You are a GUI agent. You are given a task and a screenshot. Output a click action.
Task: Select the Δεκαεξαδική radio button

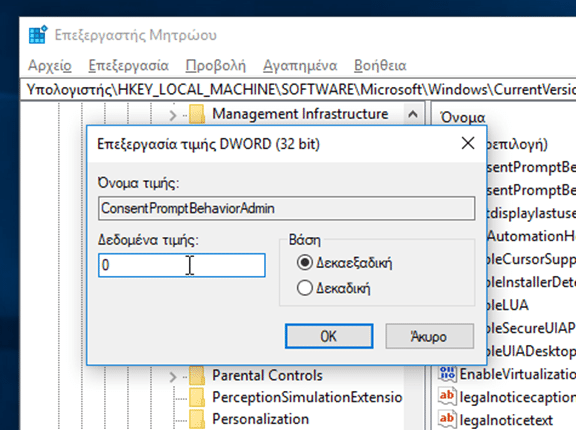click(305, 263)
